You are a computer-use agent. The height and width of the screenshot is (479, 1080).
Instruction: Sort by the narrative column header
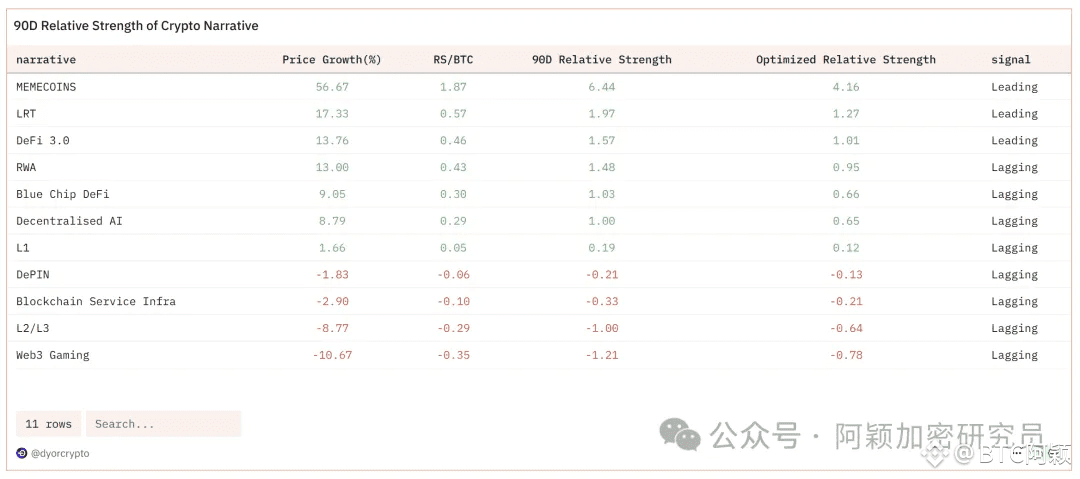[x=46, y=59]
